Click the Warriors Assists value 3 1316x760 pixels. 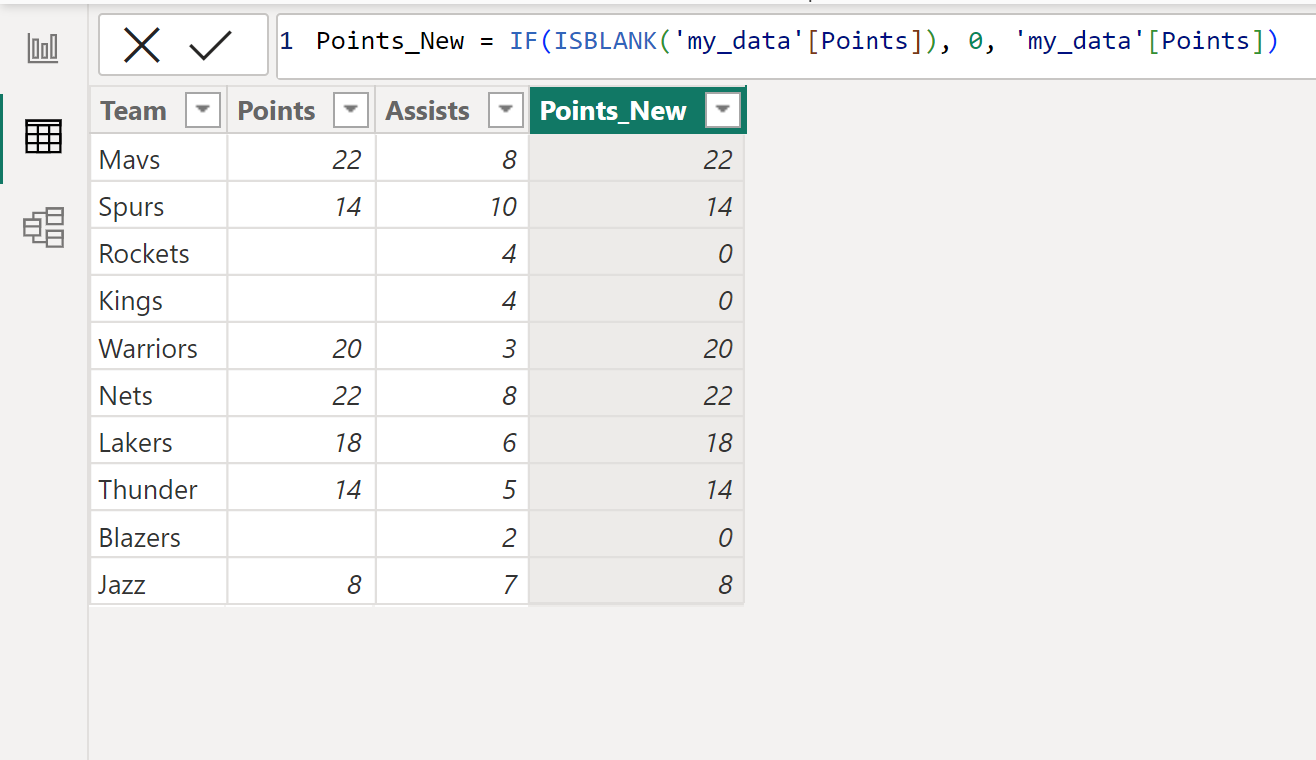509,347
